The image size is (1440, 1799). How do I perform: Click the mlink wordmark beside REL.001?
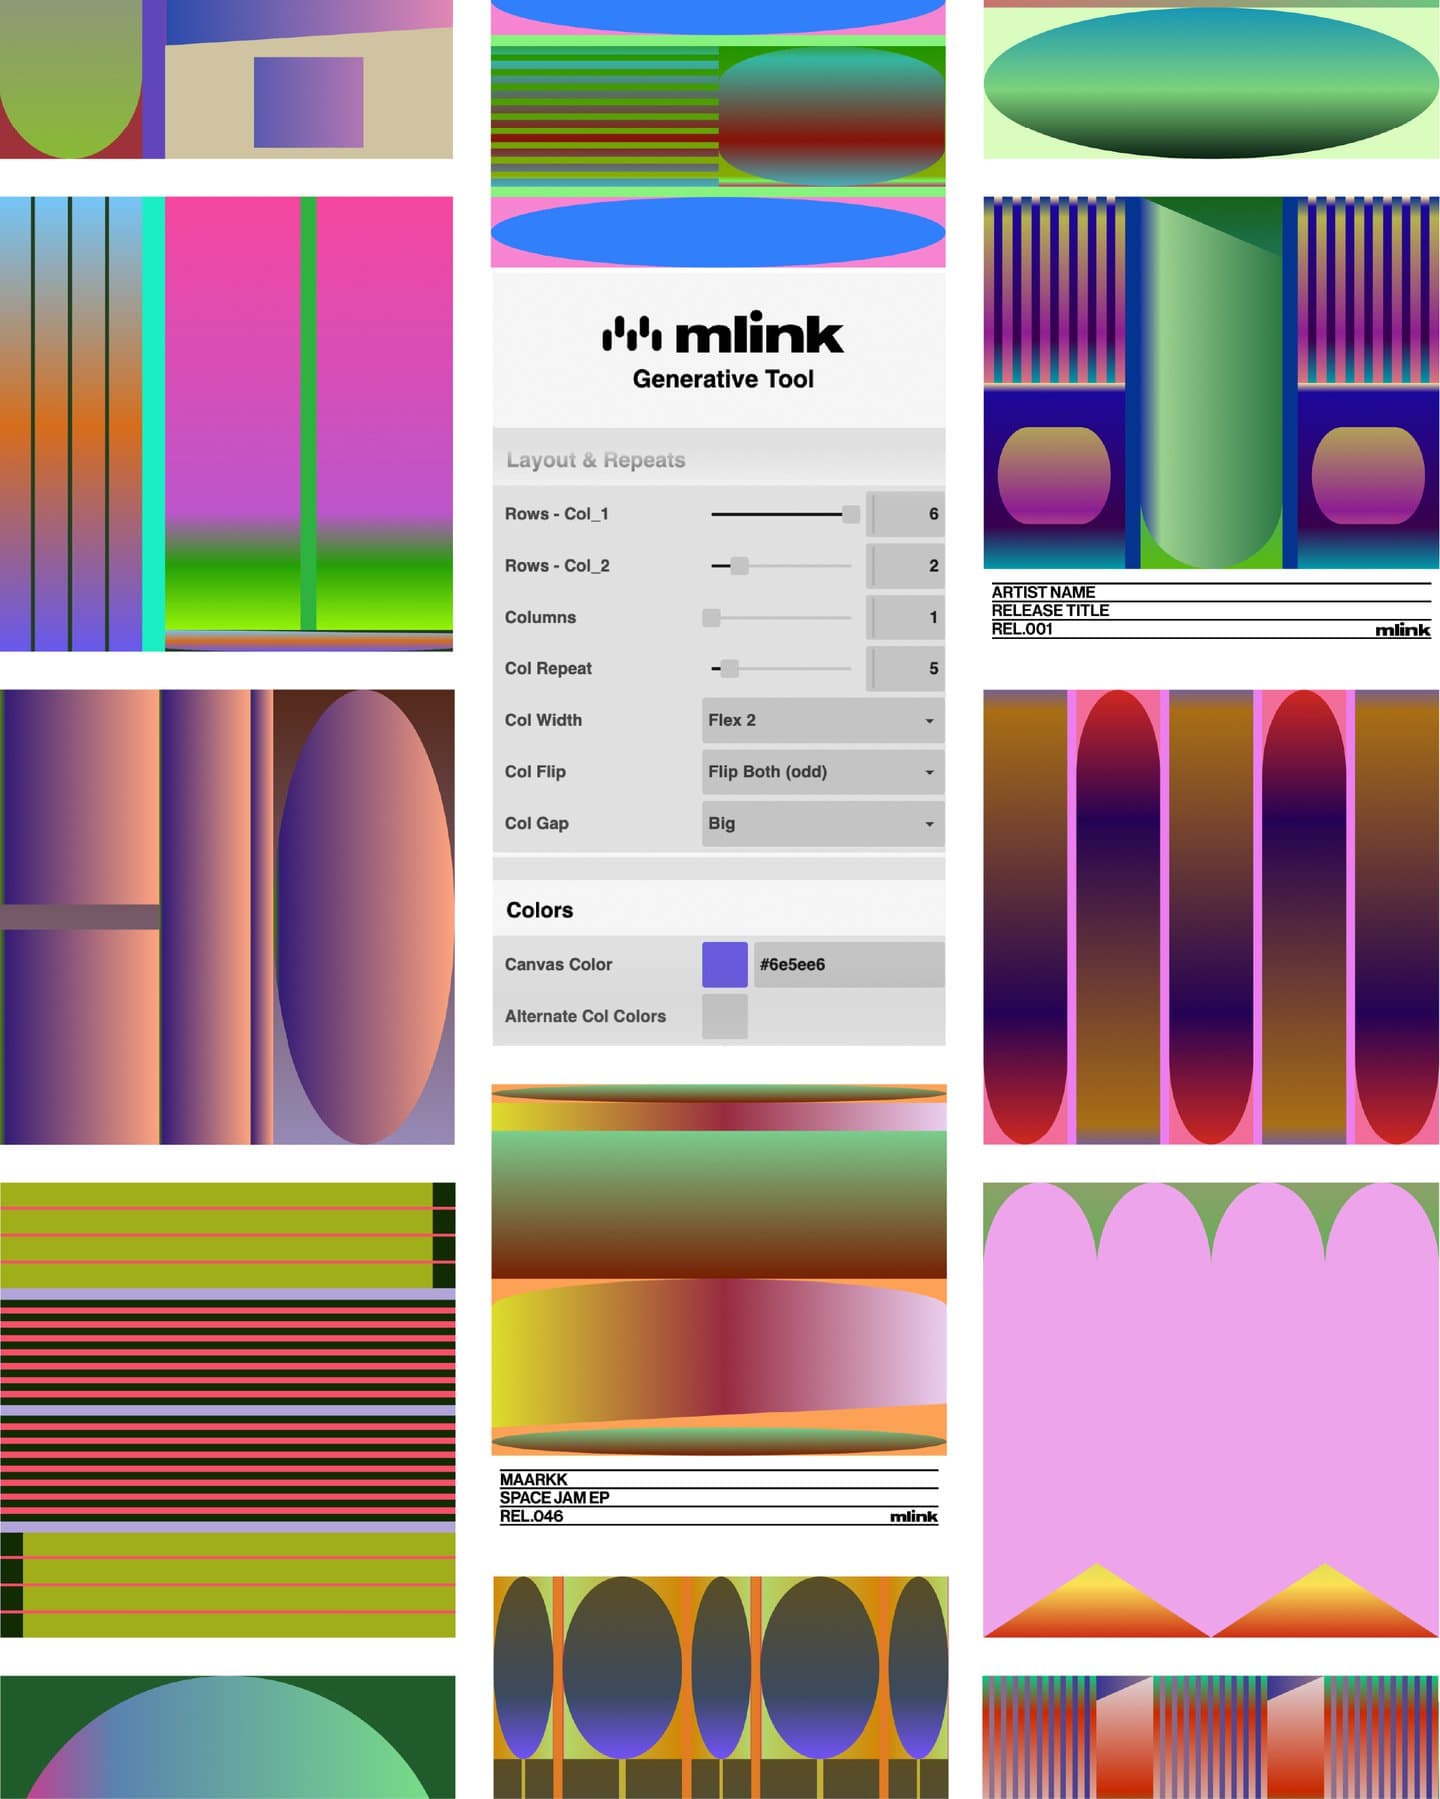tap(1403, 630)
